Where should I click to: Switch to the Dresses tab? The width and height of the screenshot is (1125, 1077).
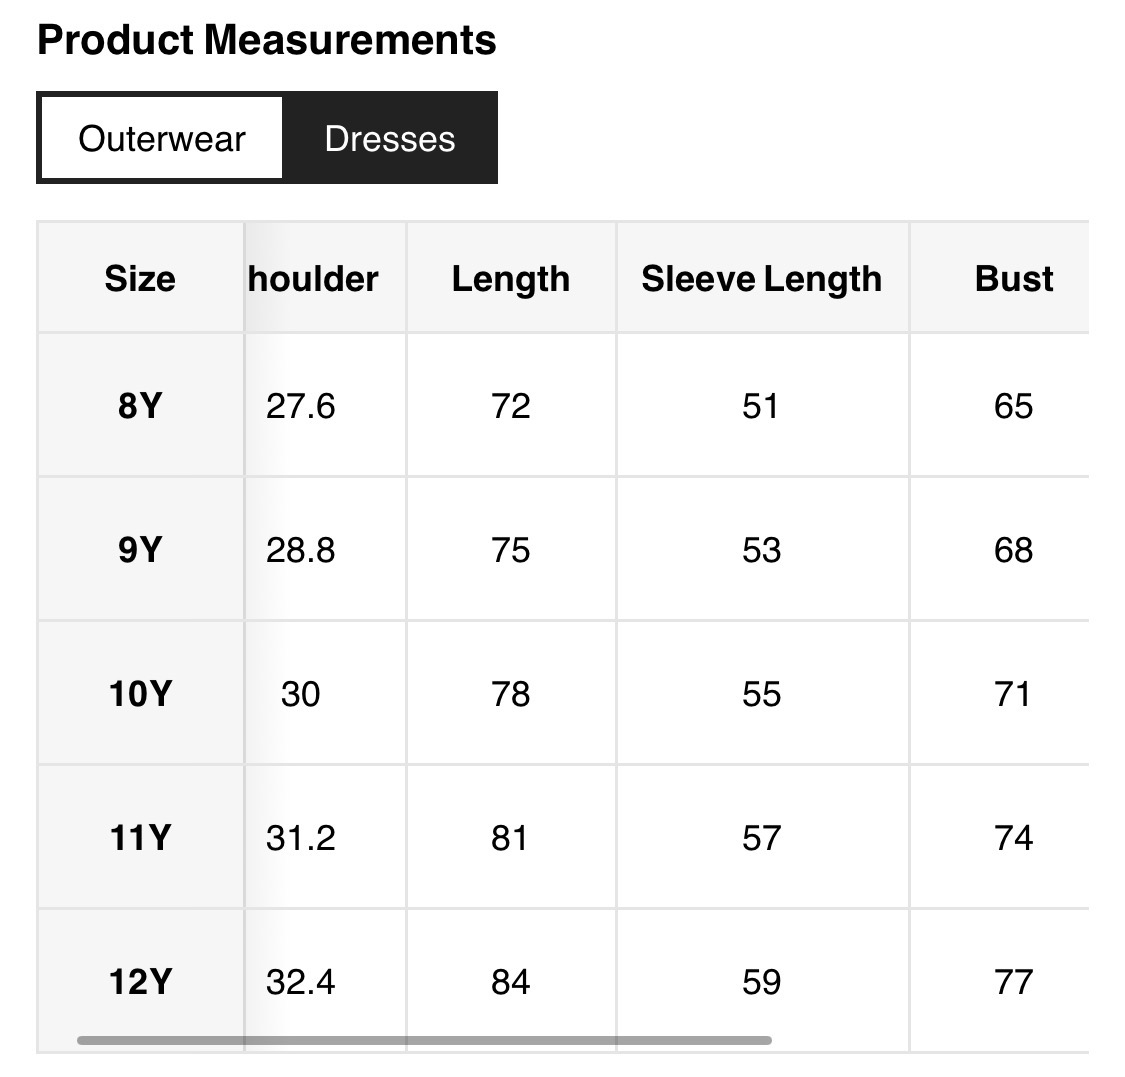pyautogui.click(x=389, y=138)
